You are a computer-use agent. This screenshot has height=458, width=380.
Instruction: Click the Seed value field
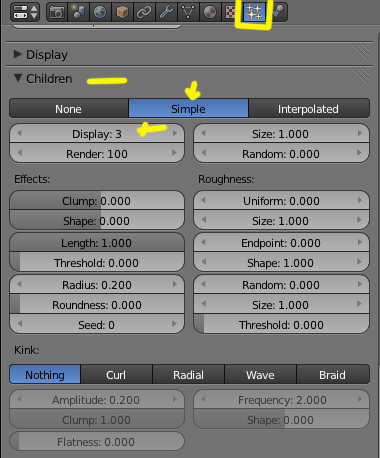point(97,325)
